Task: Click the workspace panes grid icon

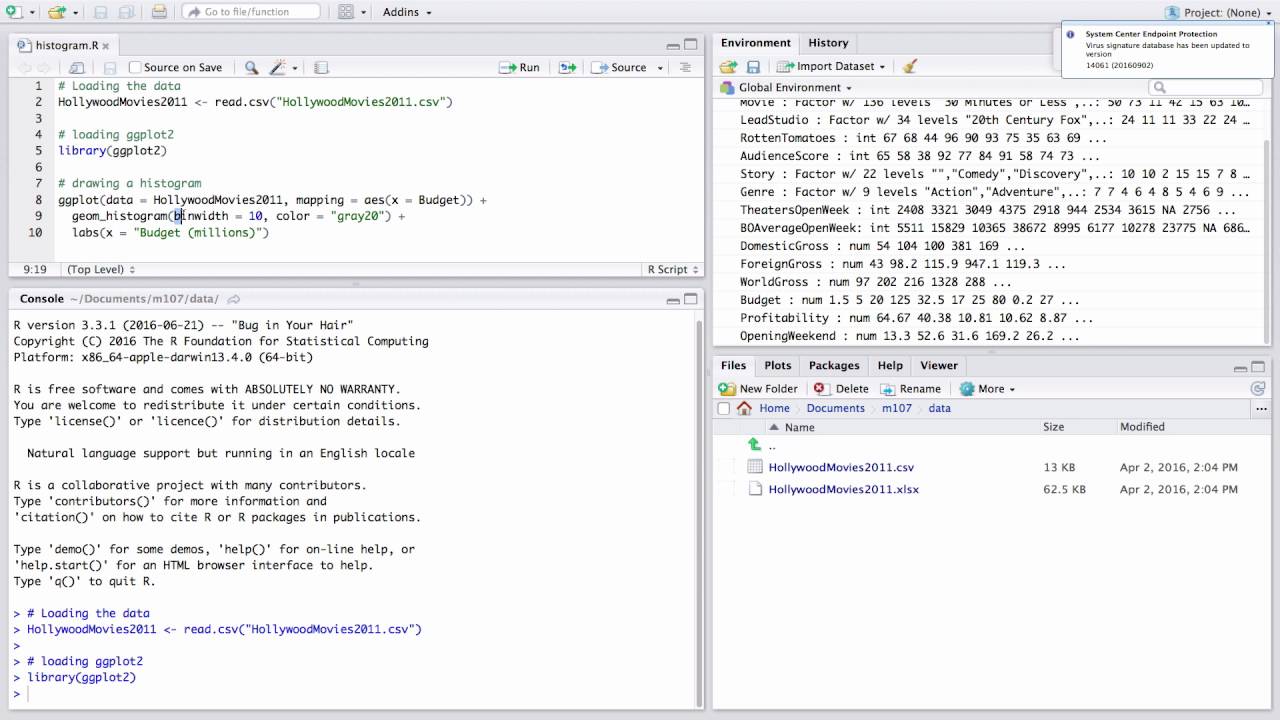Action: tap(346, 12)
